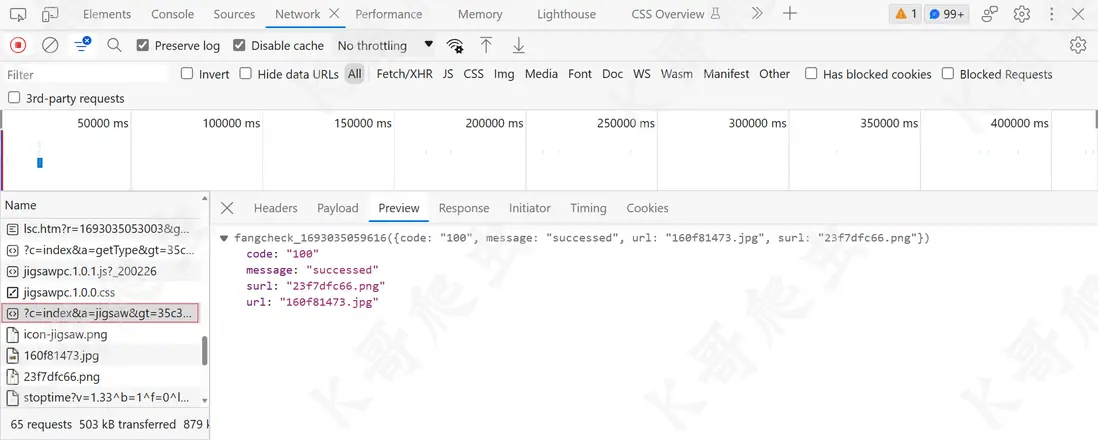
Task: Open the network search magnifier
Action: (x=114, y=46)
